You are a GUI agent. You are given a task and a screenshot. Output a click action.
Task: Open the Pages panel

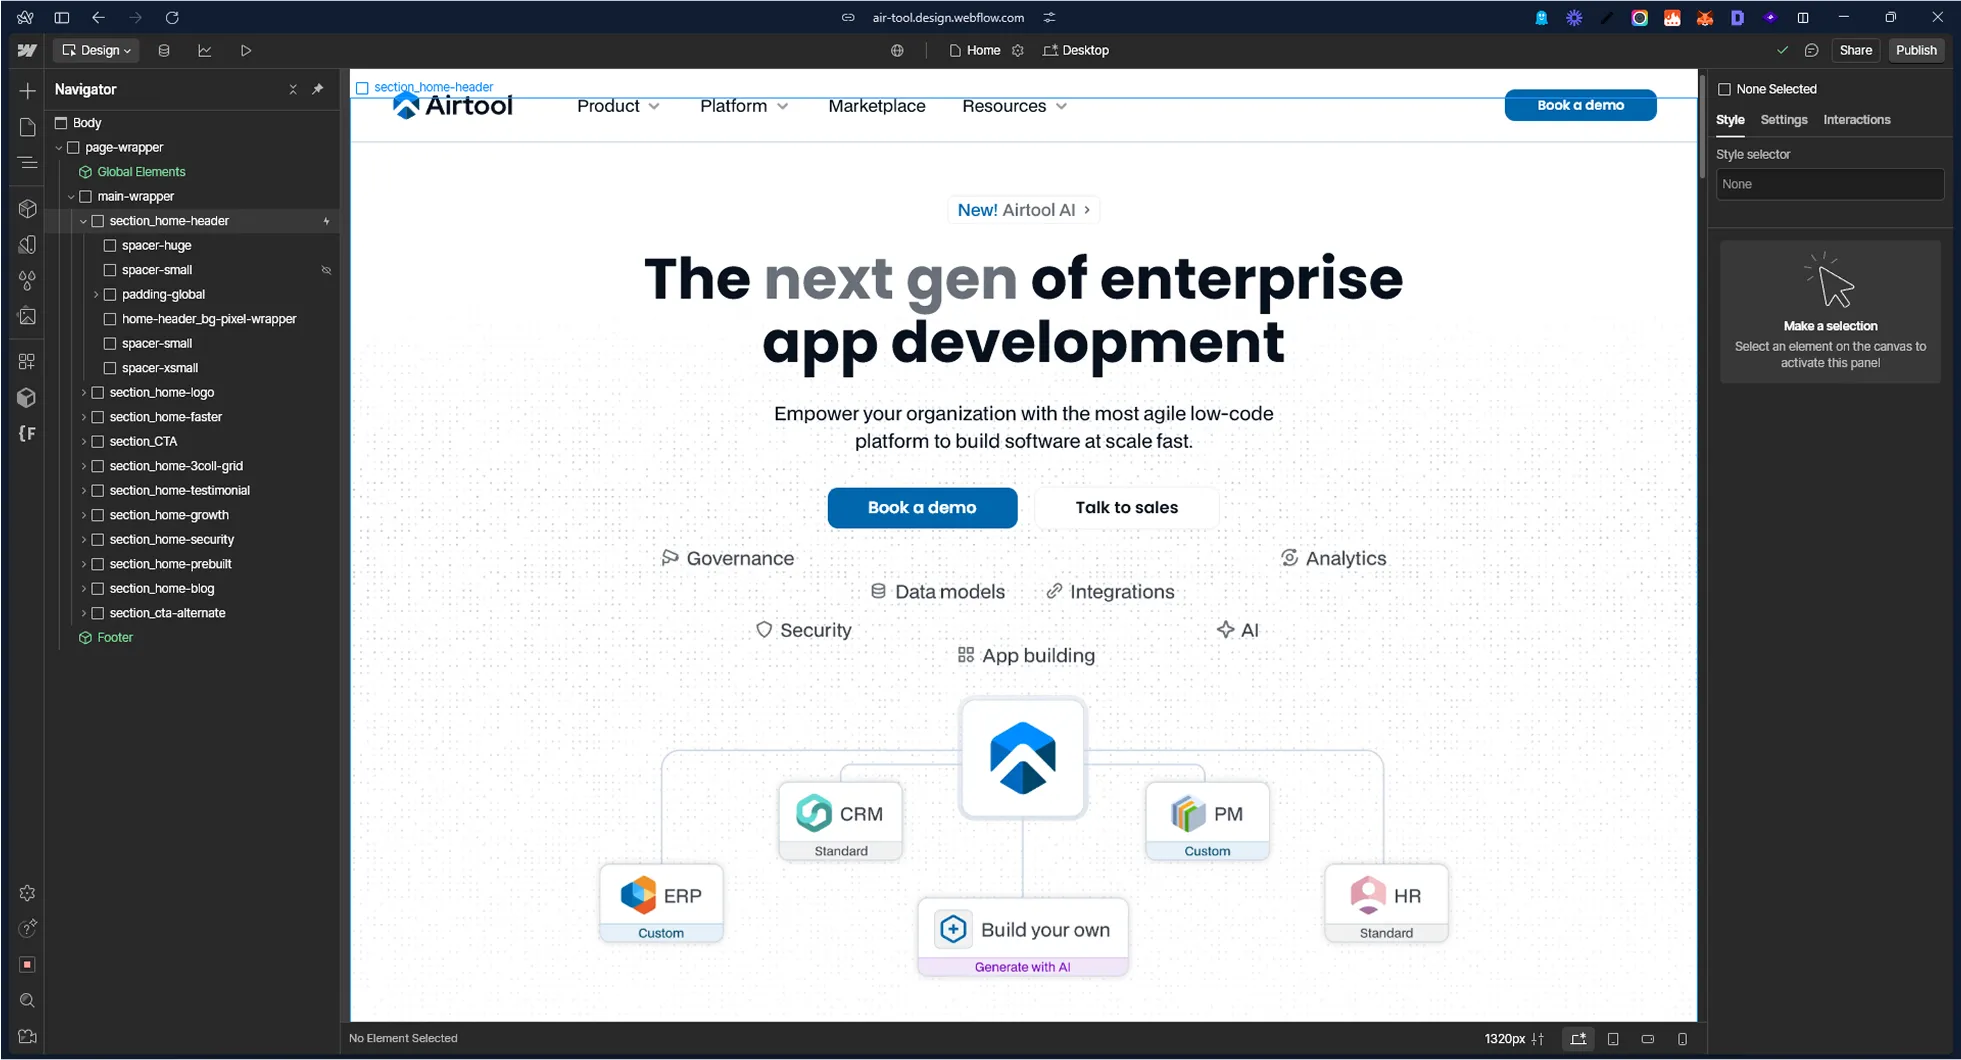click(x=27, y=127)
